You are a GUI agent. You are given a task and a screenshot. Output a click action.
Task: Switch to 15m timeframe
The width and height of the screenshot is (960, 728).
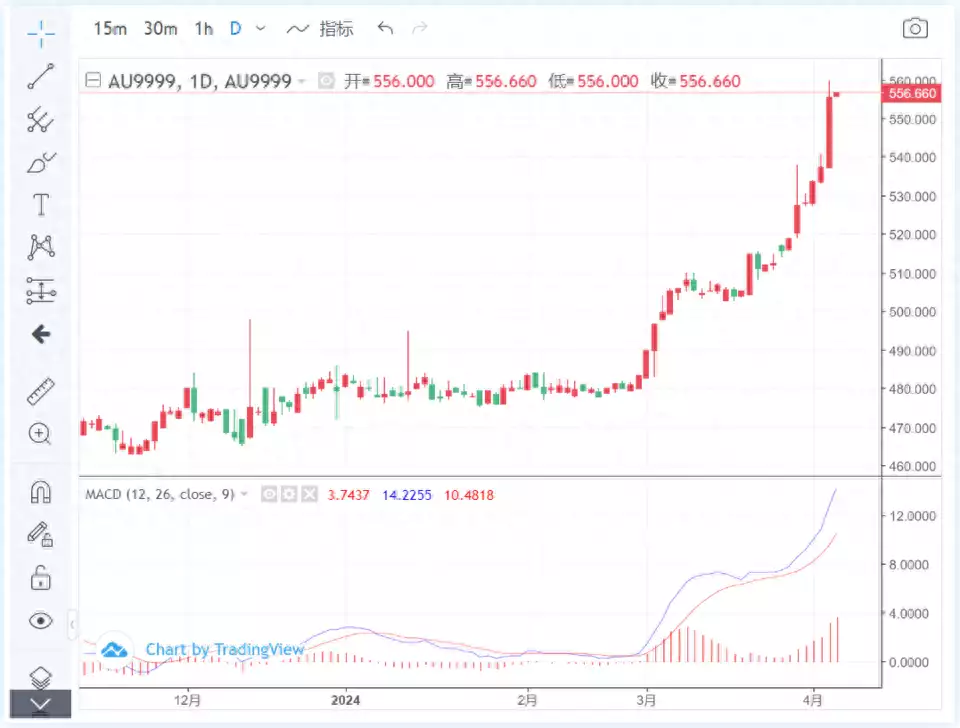tap(110, 29)
